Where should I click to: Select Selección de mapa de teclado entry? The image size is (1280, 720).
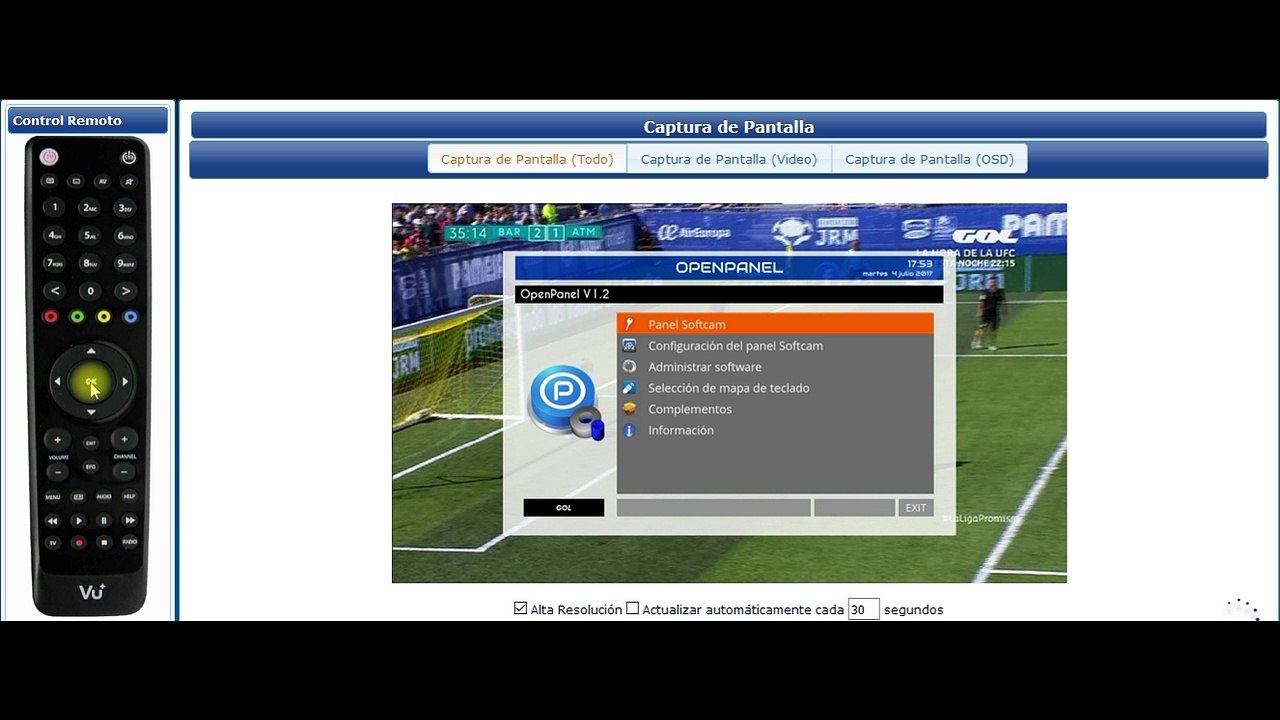[775, 388]
